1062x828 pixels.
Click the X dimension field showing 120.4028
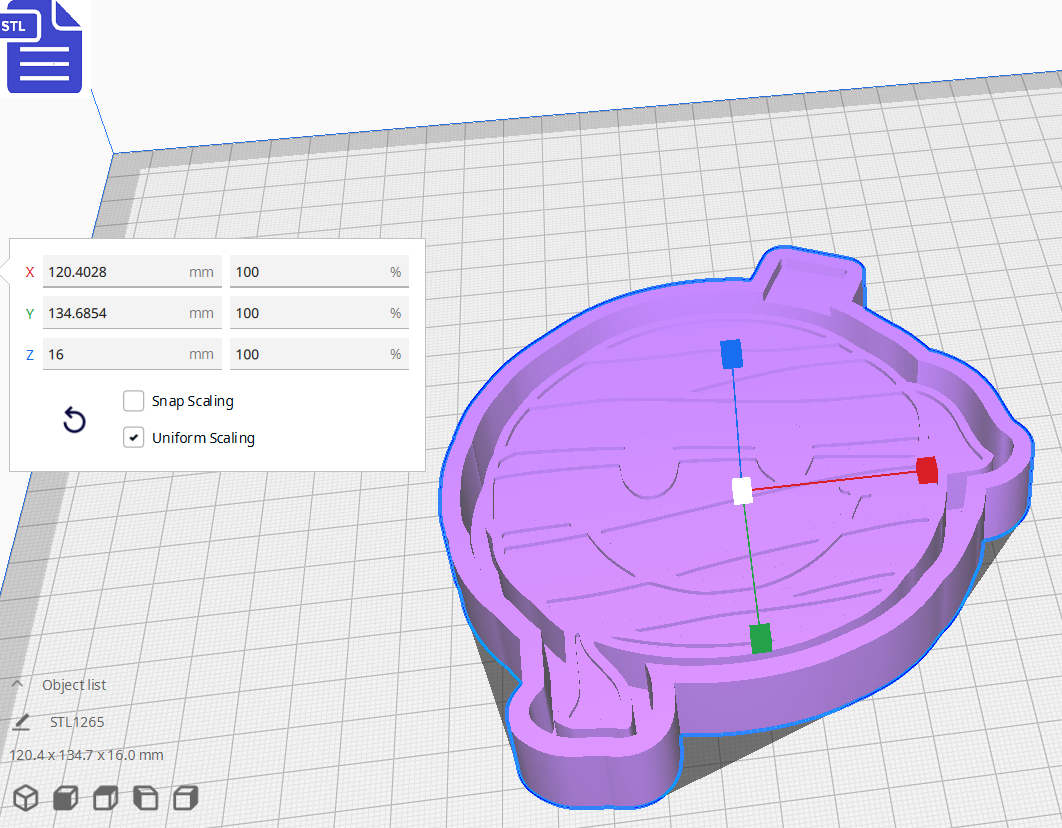130,271
